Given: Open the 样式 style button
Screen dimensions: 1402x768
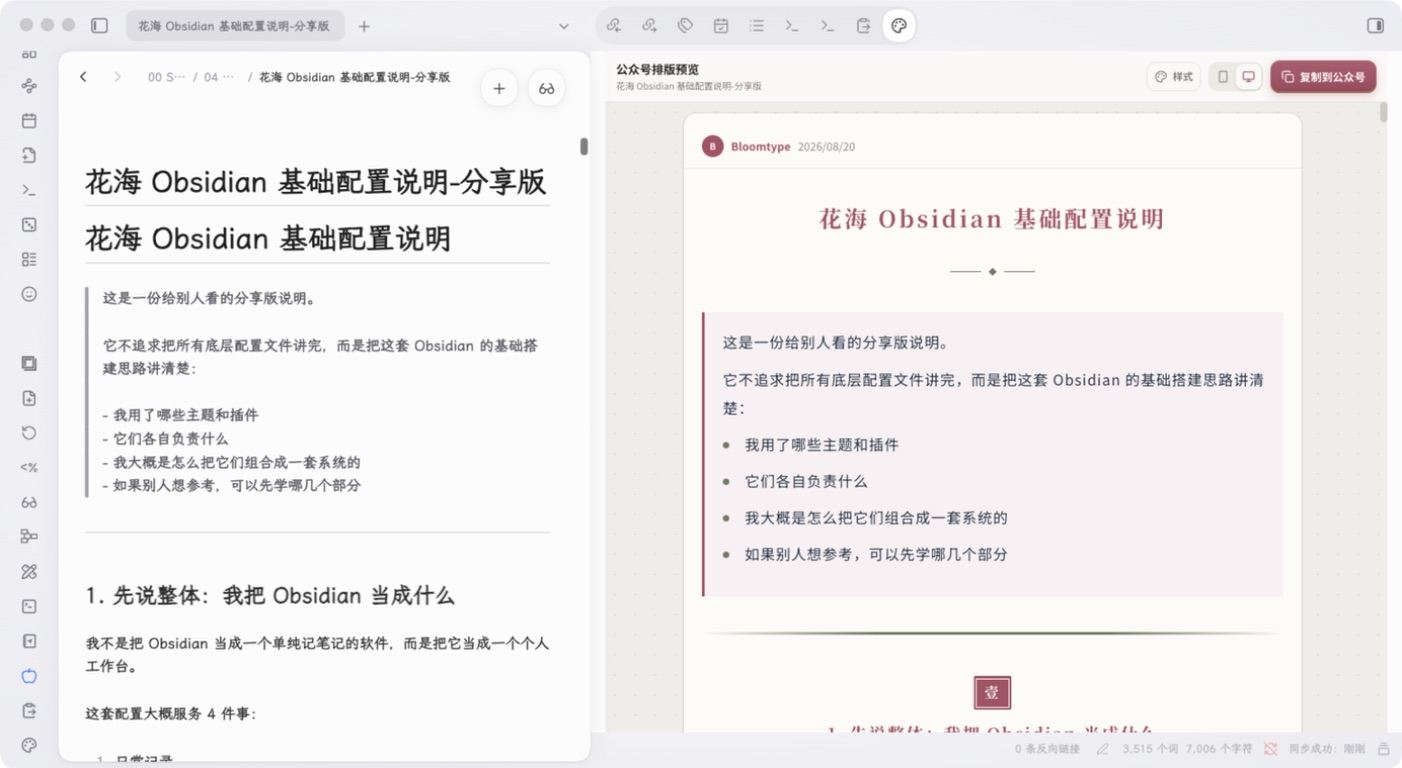Looking at the screenshot, I should tap(1174, 77).
